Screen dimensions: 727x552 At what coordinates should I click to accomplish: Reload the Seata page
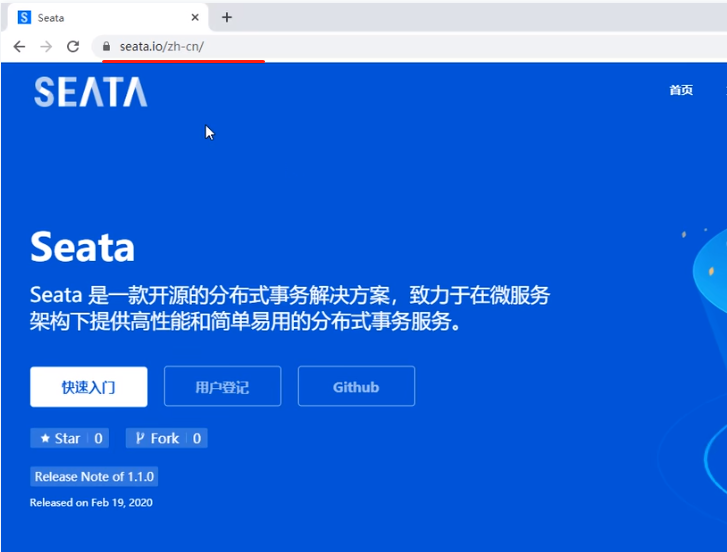point(73,46)
